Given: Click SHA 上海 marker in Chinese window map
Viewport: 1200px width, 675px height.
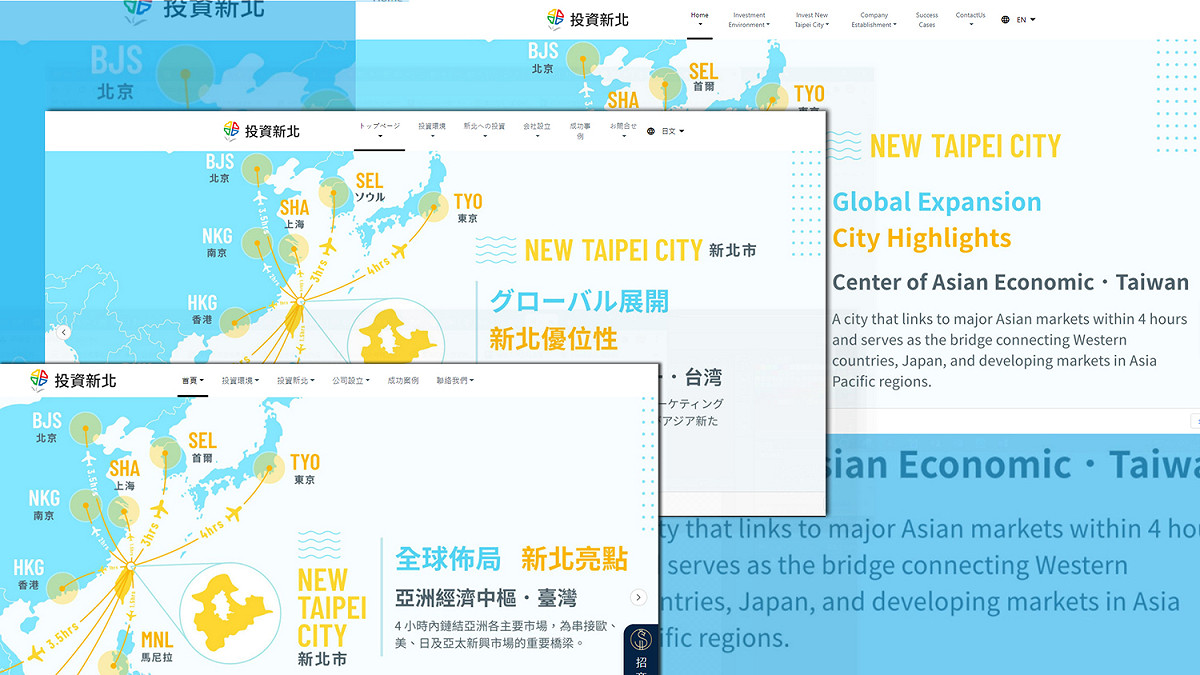Looking at the screenshot, I should click(x=123, y=511).
